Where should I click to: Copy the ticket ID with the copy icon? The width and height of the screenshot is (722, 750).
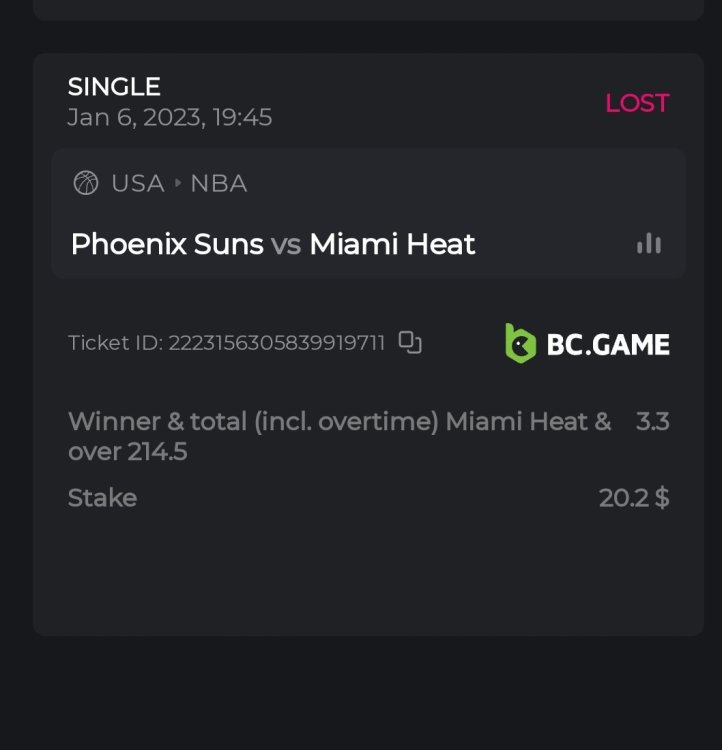click(x=410, y=343)
